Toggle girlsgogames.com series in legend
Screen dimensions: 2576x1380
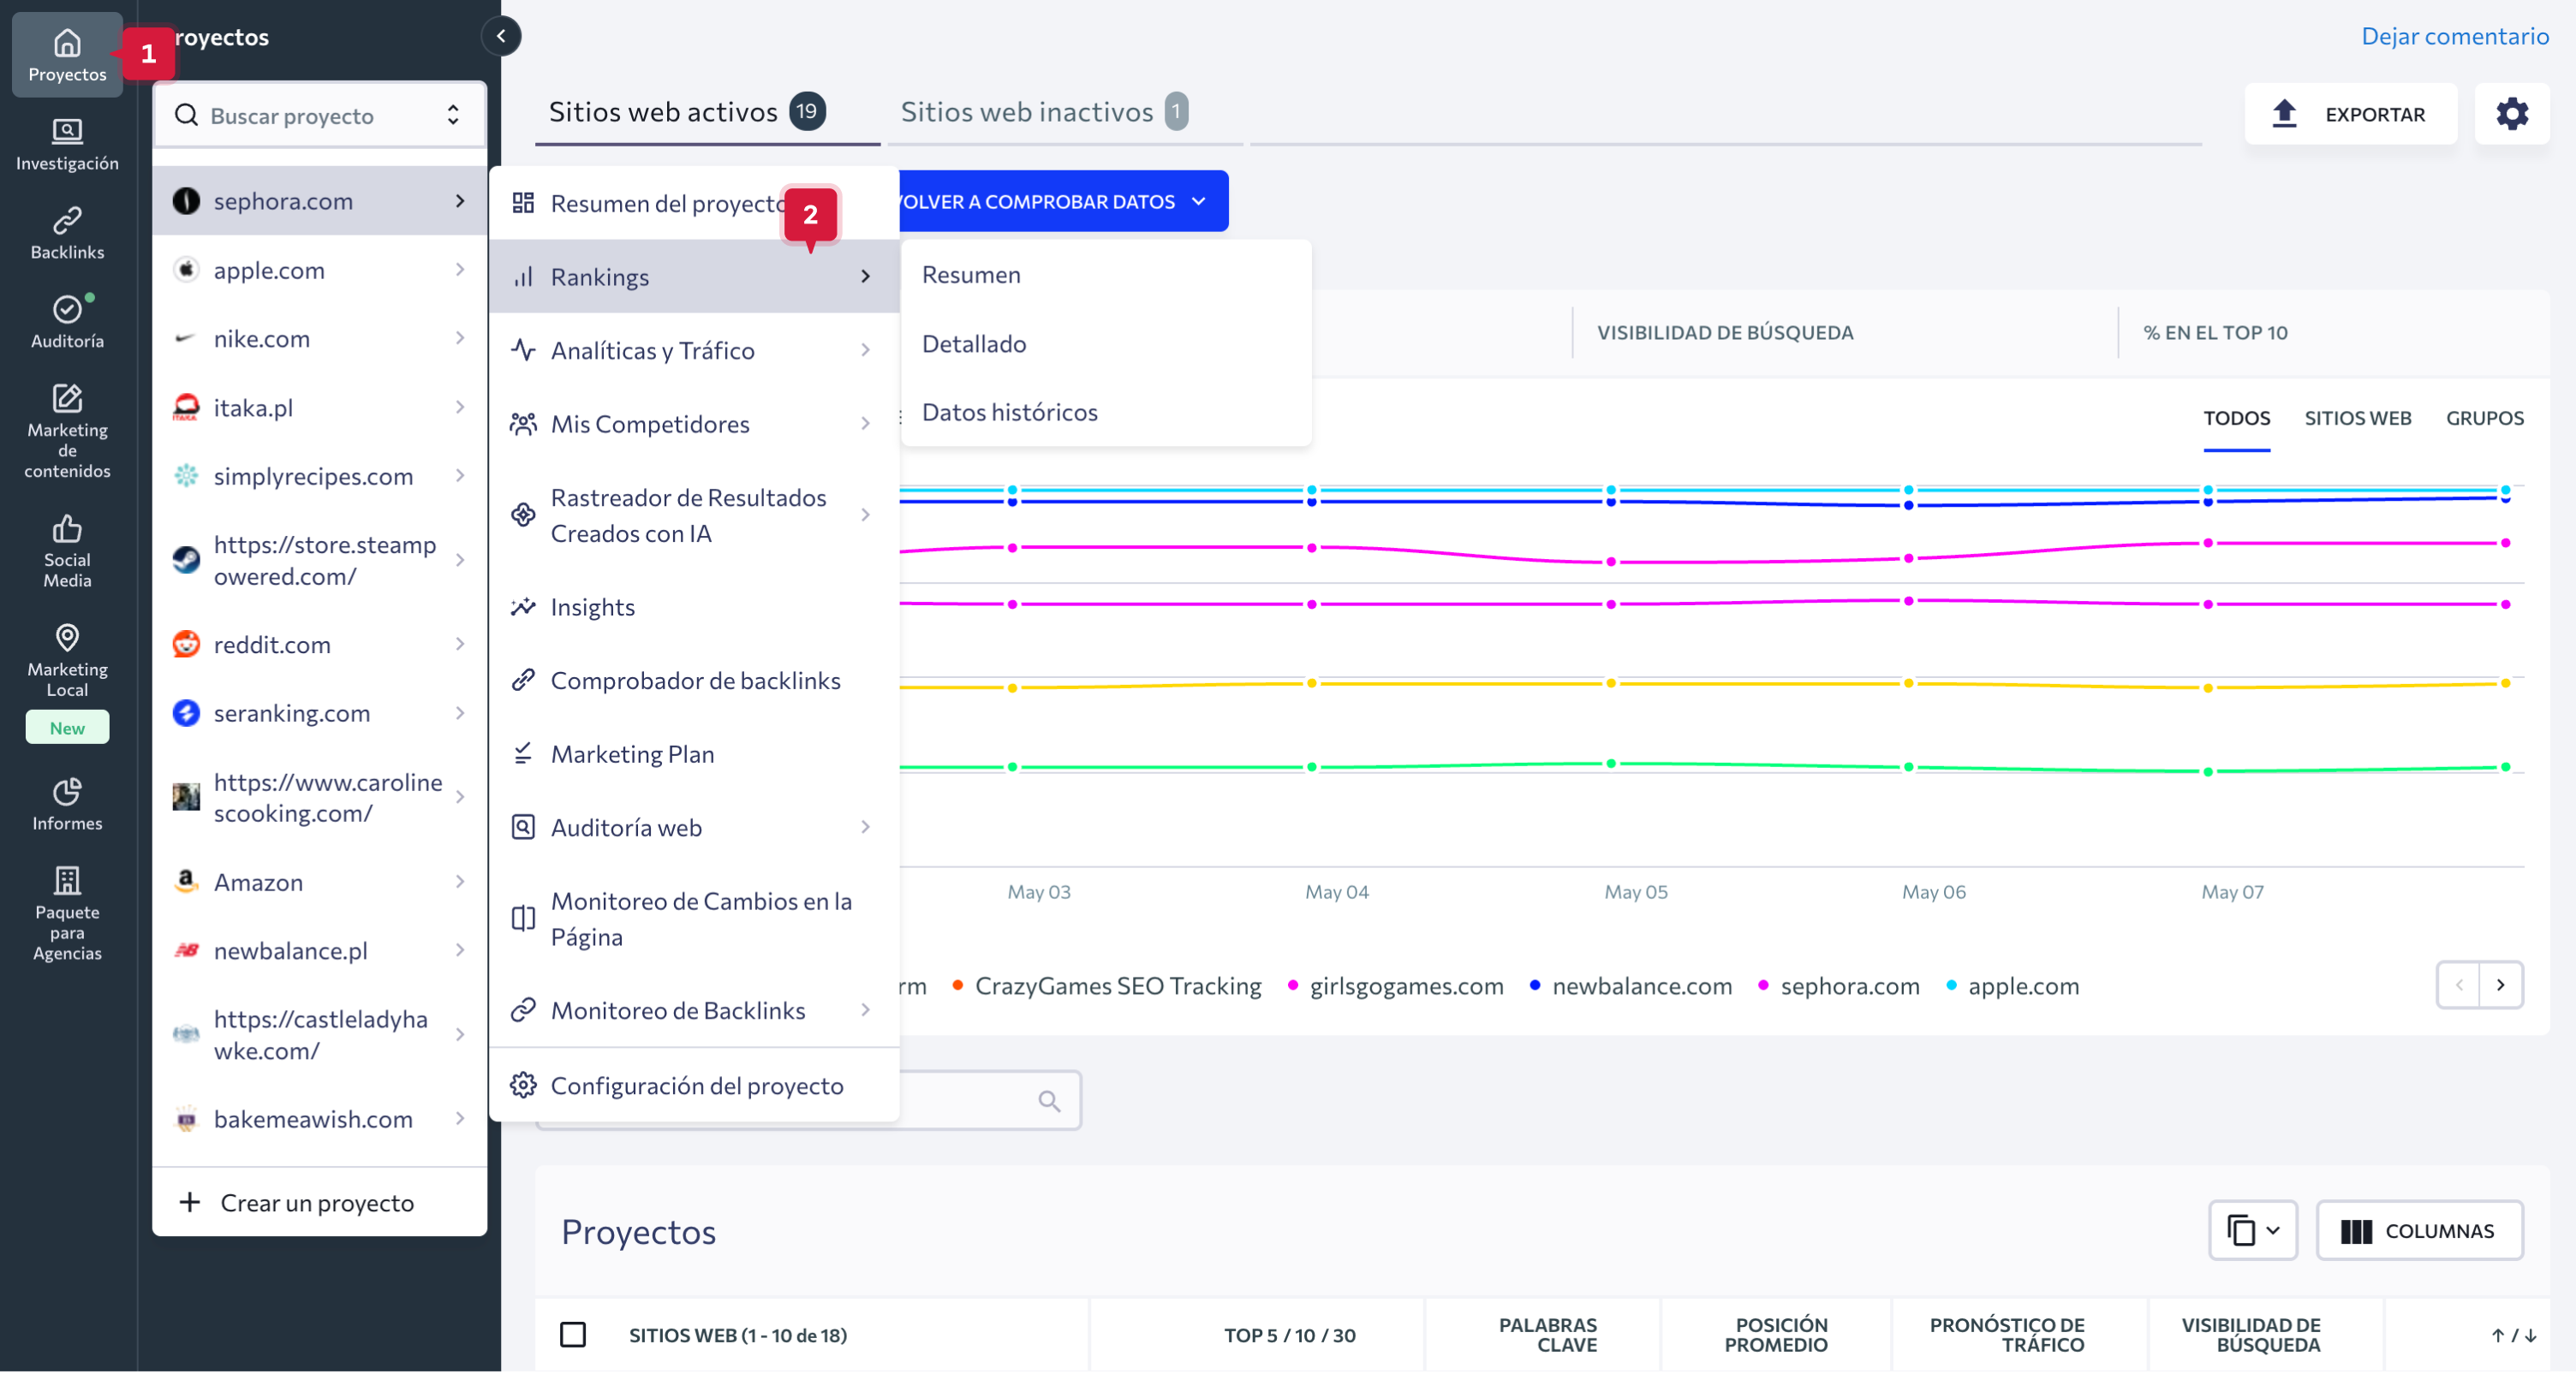[1395, 986]
